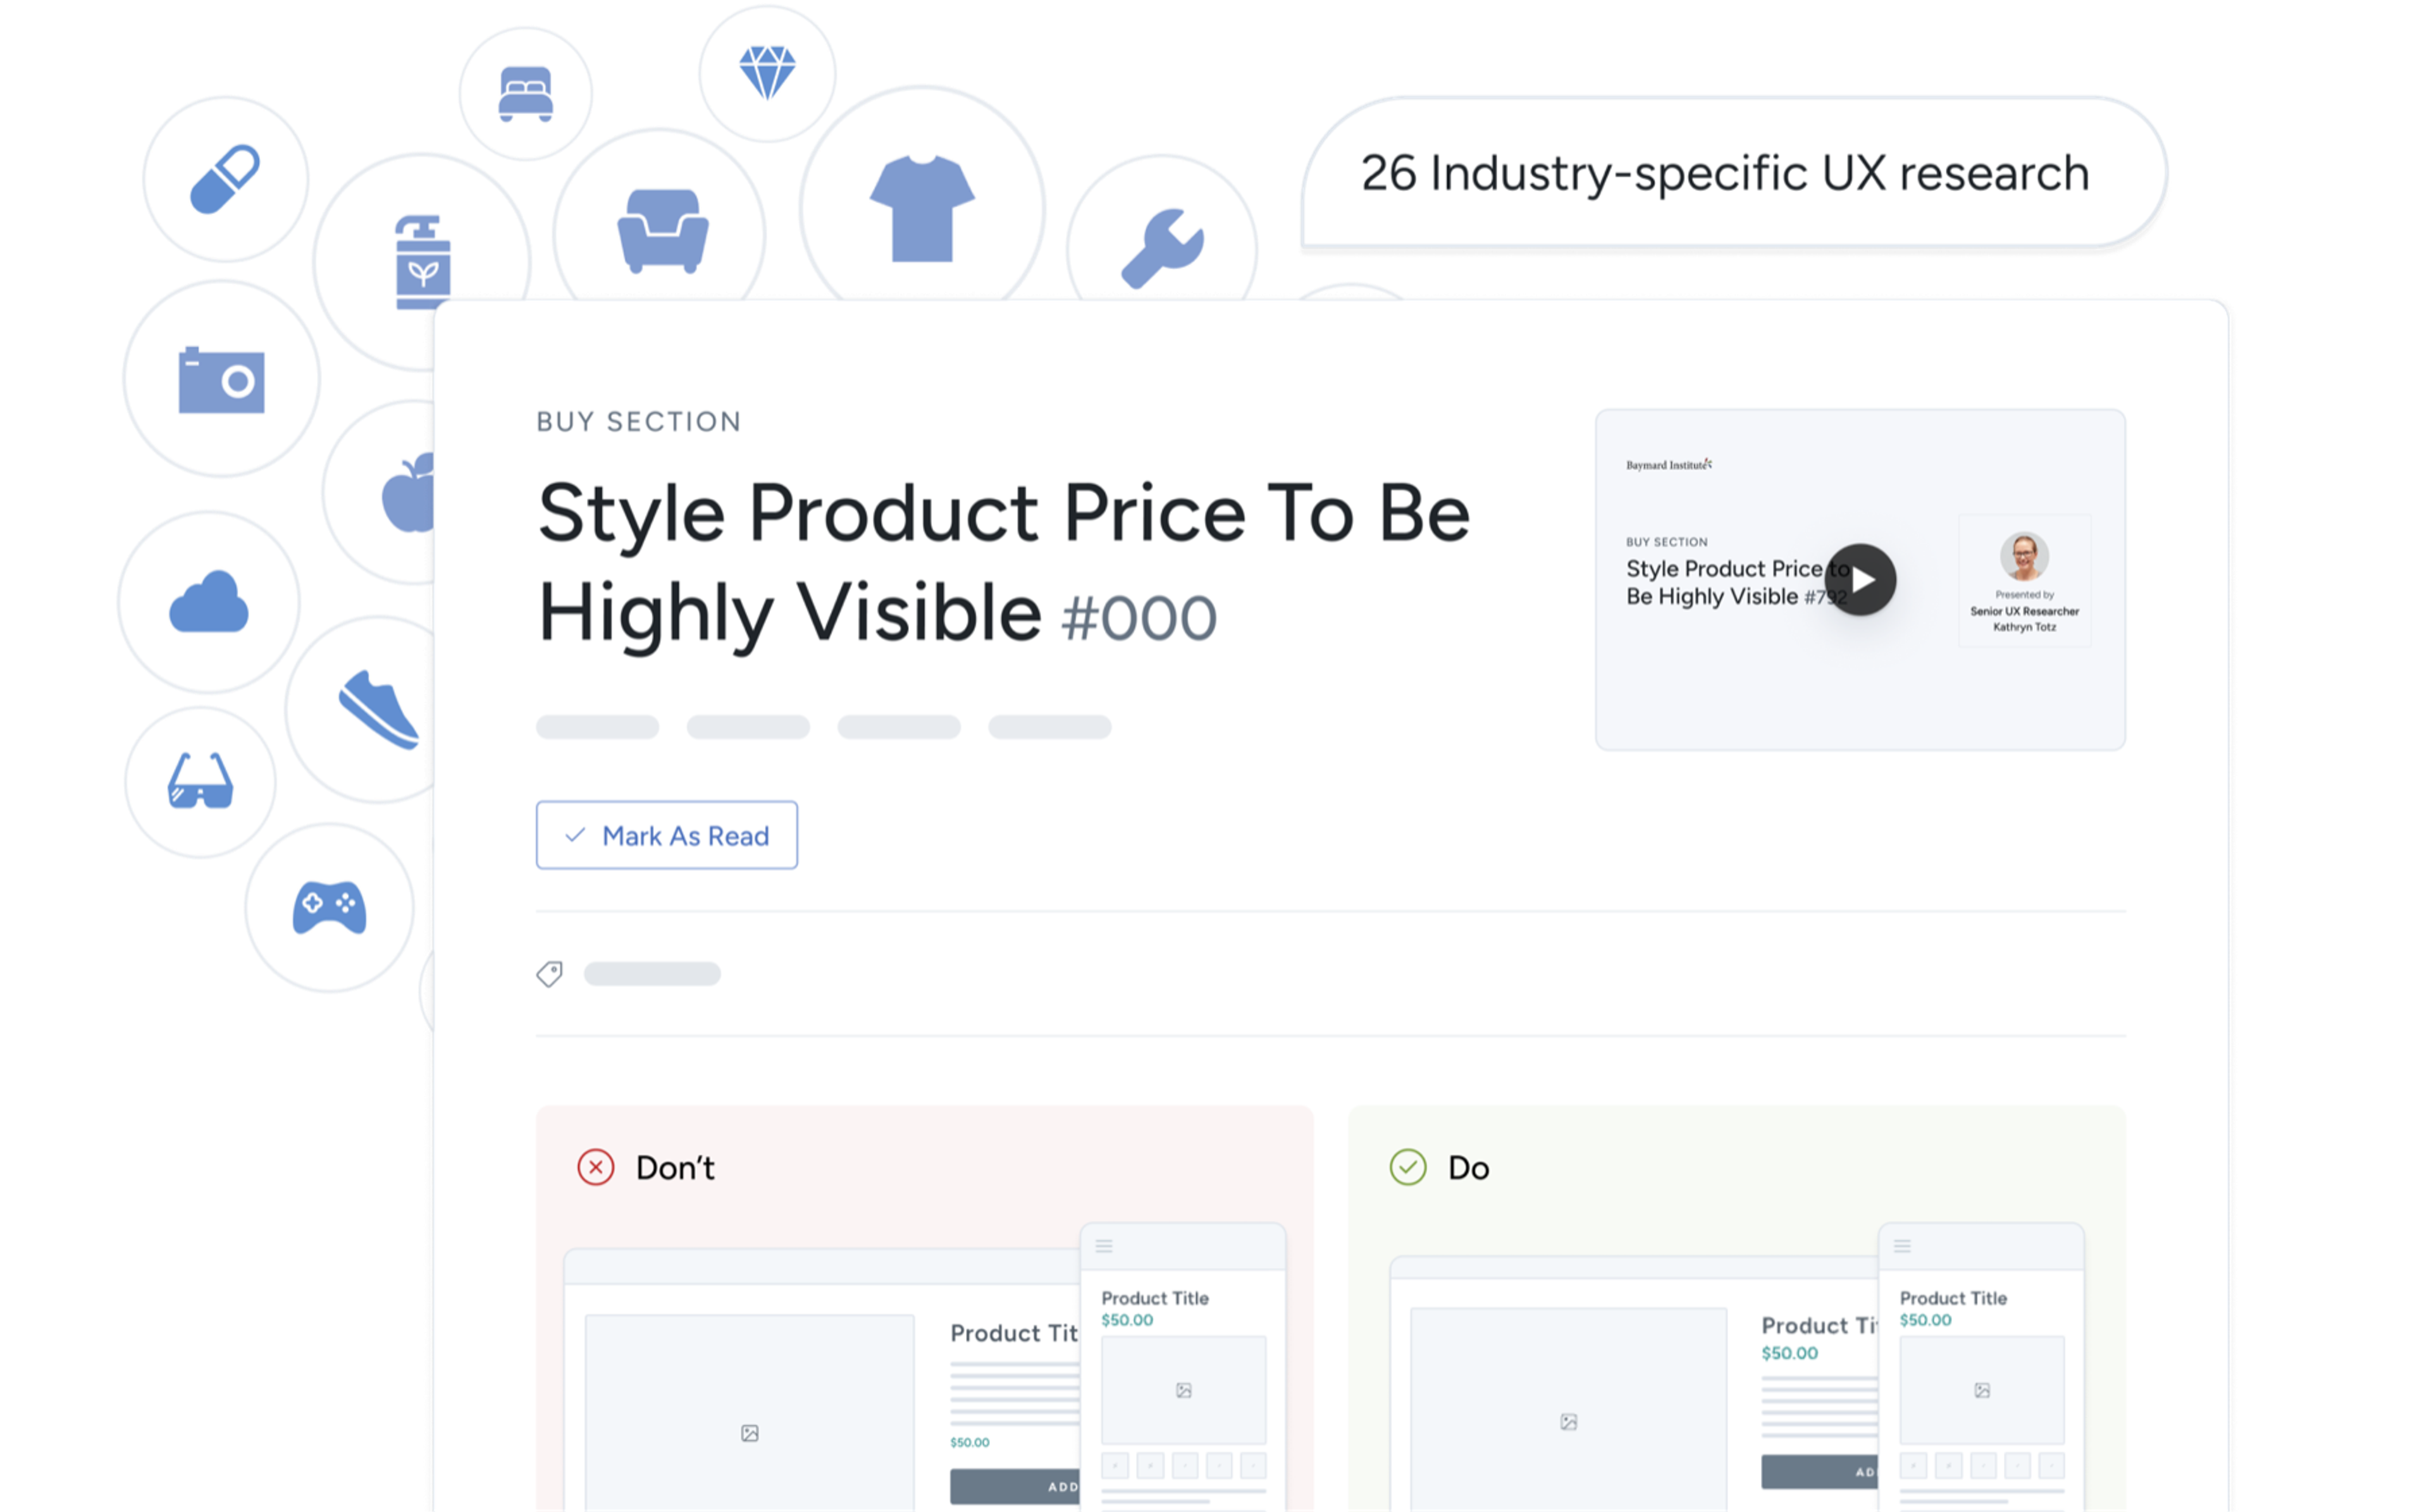
Task: Click the pill capsule industry icon
Action: pyautogui.click(x=225, y=179)
